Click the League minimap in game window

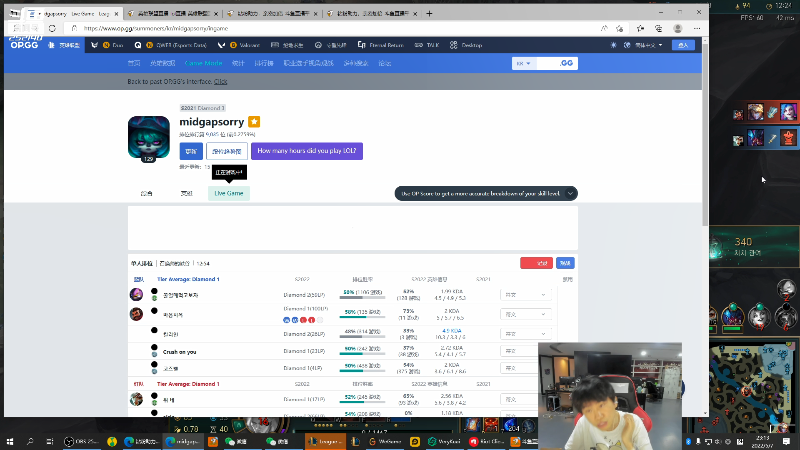click(753, 385)
